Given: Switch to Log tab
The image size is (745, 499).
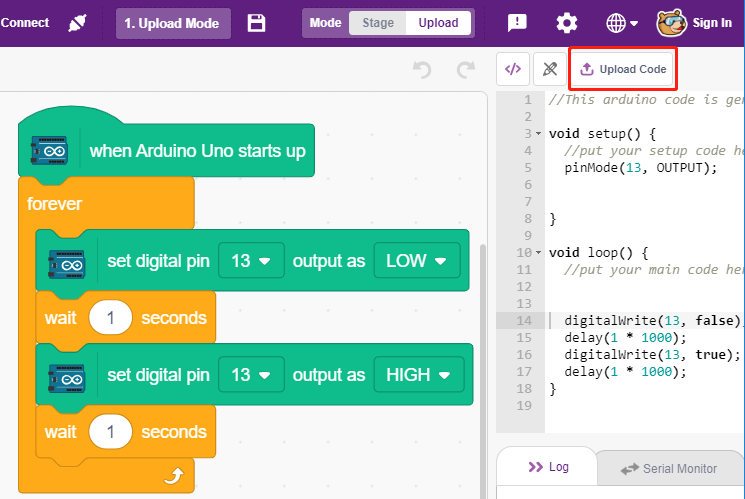Looking at the screenshot, I should click(x=547, y=467).
